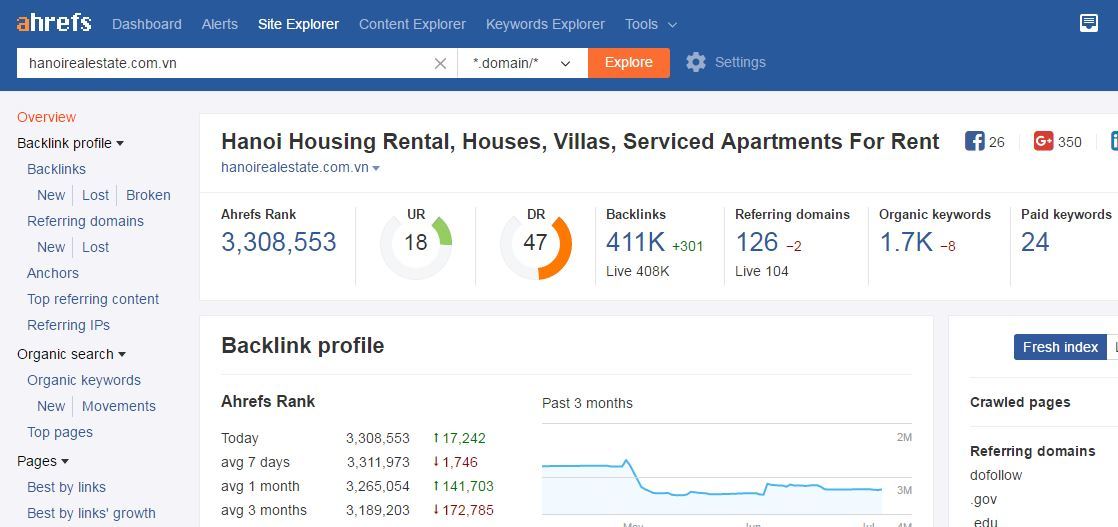Screen dimensions: 1118x527
Task: Collapse the Backlink profile sidebar section
Action: [x=71, y=143]
